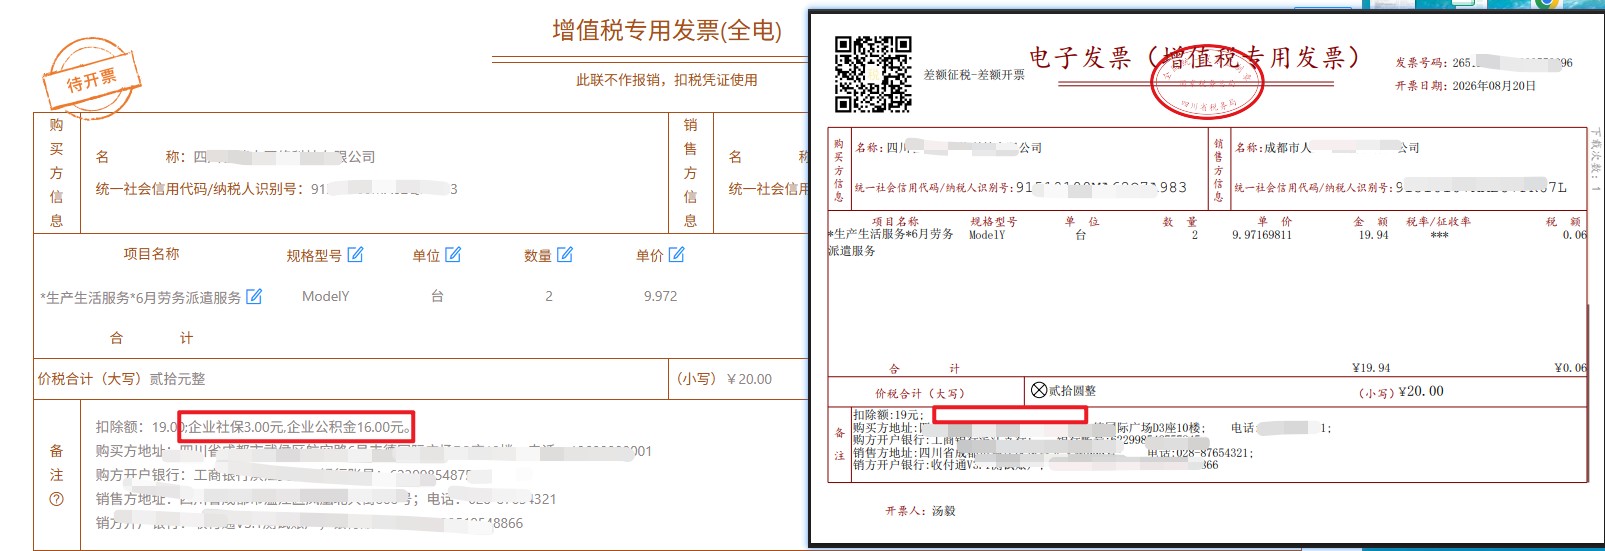Click the 0.06 tax amount in the item row
The height and width of the screenshot is (551, 1605).
1574,235
